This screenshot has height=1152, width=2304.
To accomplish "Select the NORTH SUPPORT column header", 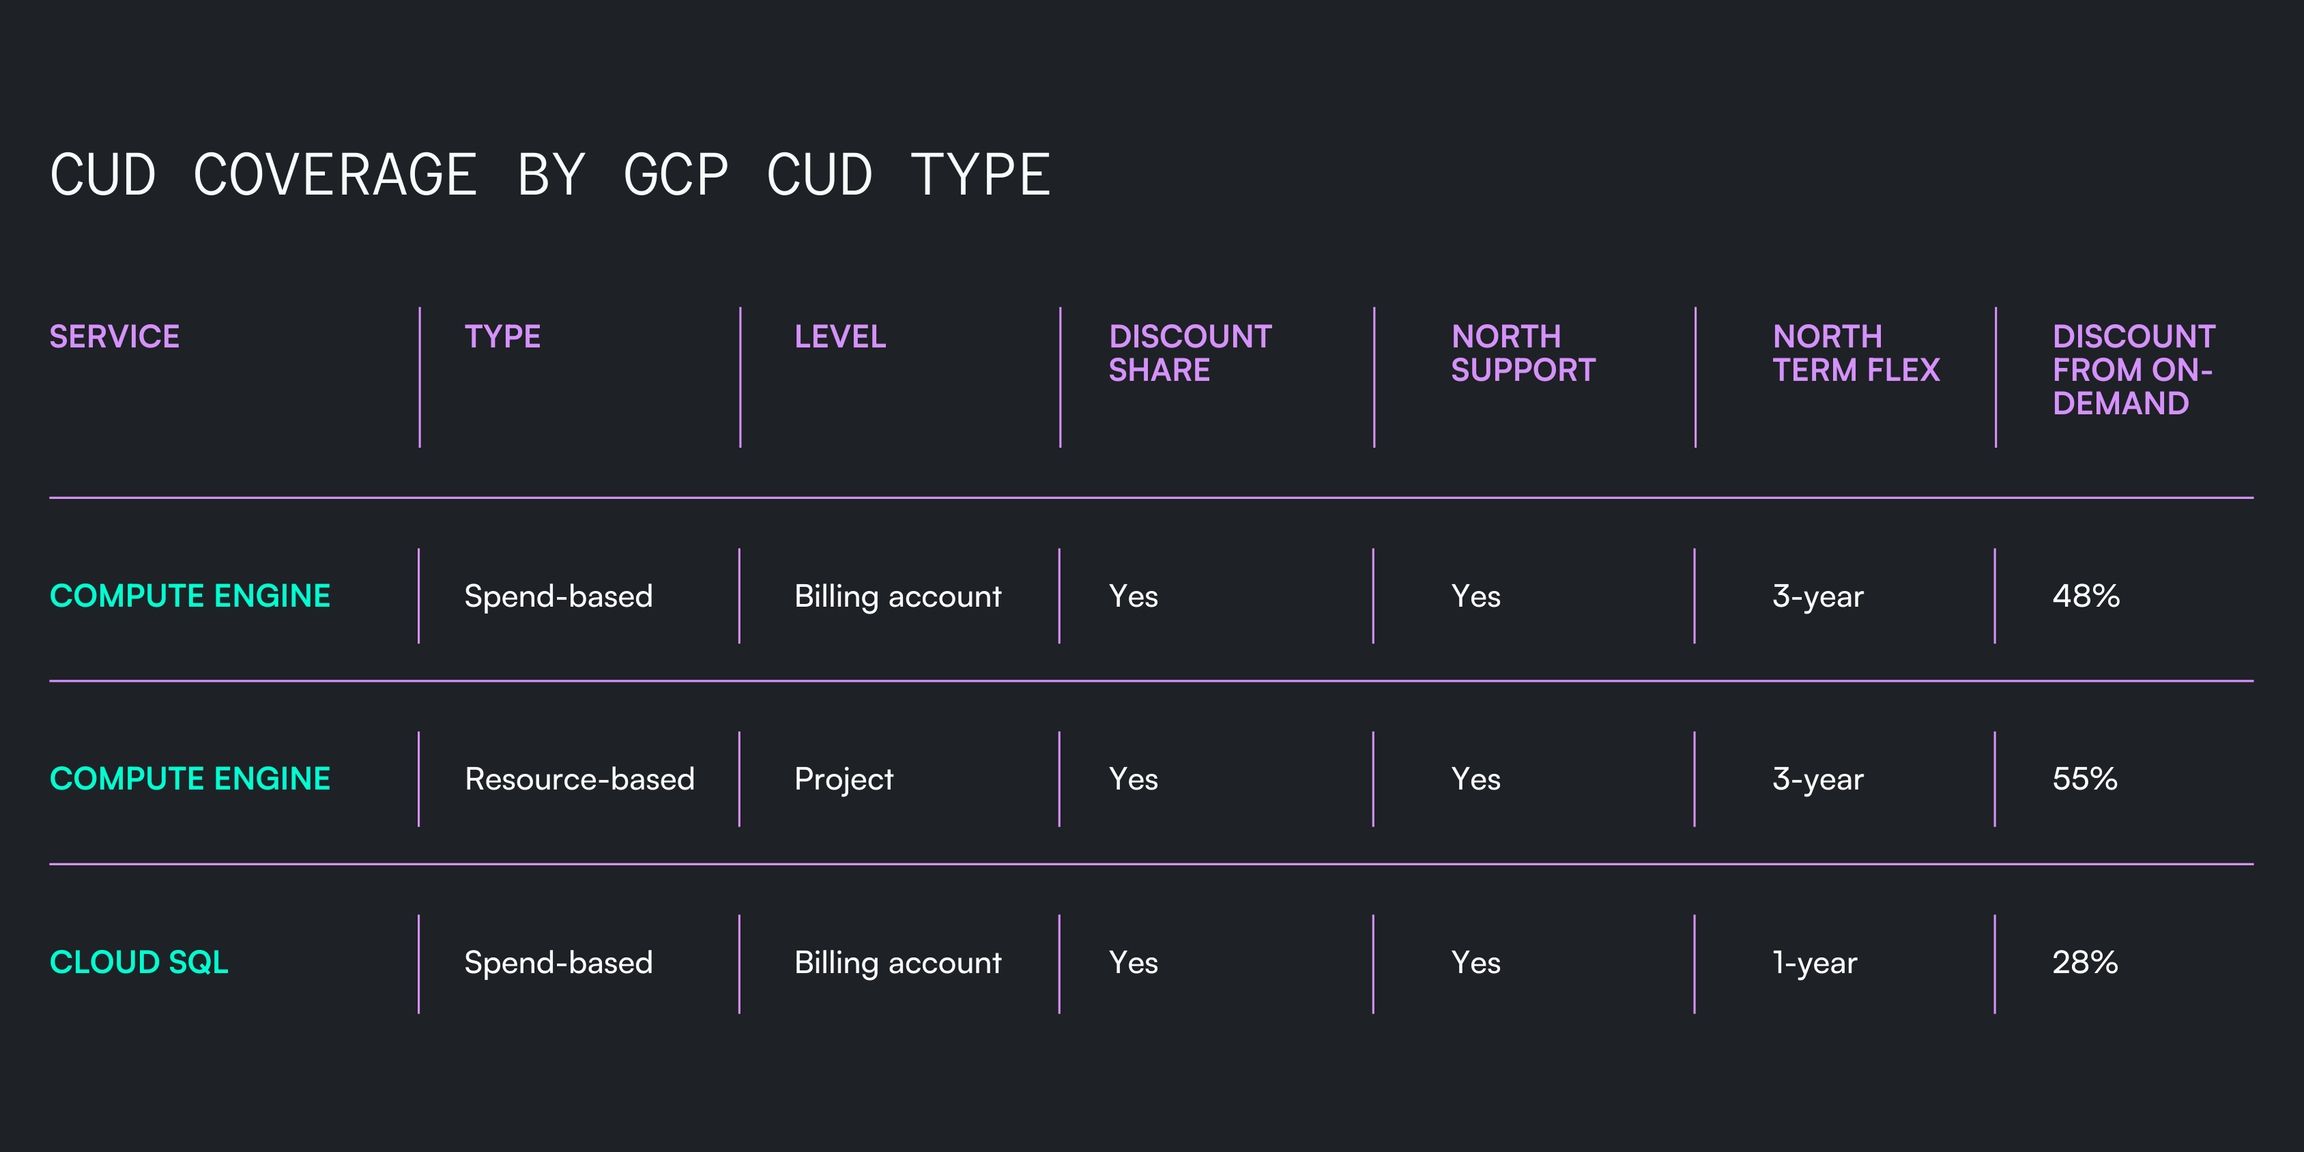I will tap(1523, 353).
